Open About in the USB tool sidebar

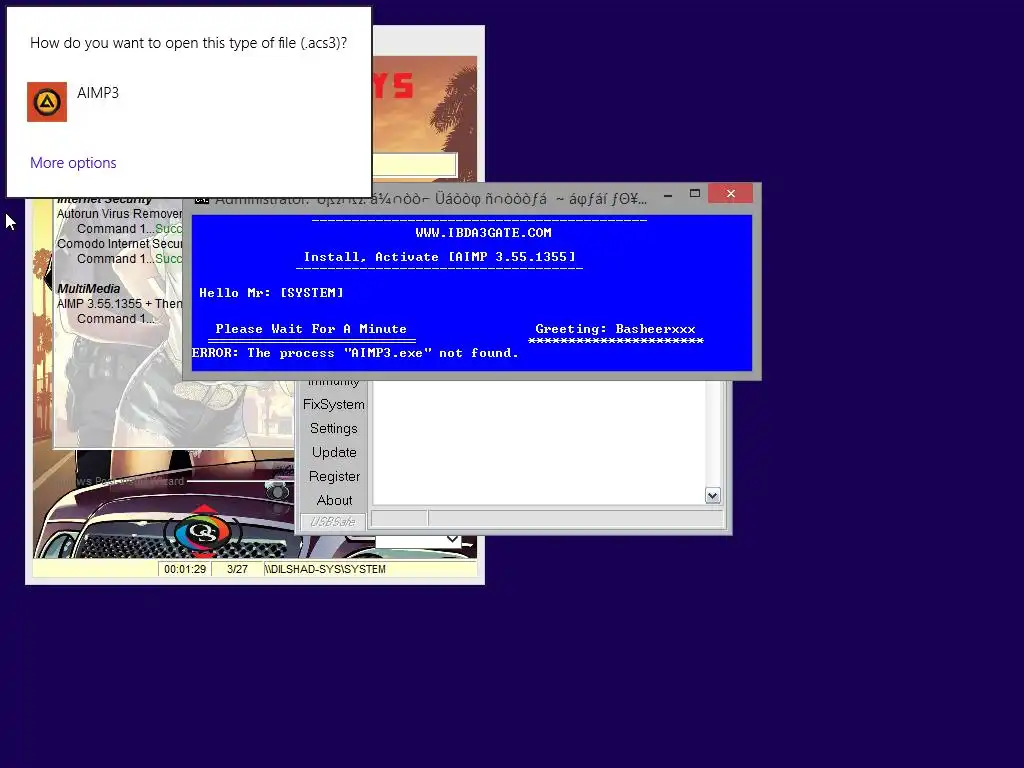(334, 500)
